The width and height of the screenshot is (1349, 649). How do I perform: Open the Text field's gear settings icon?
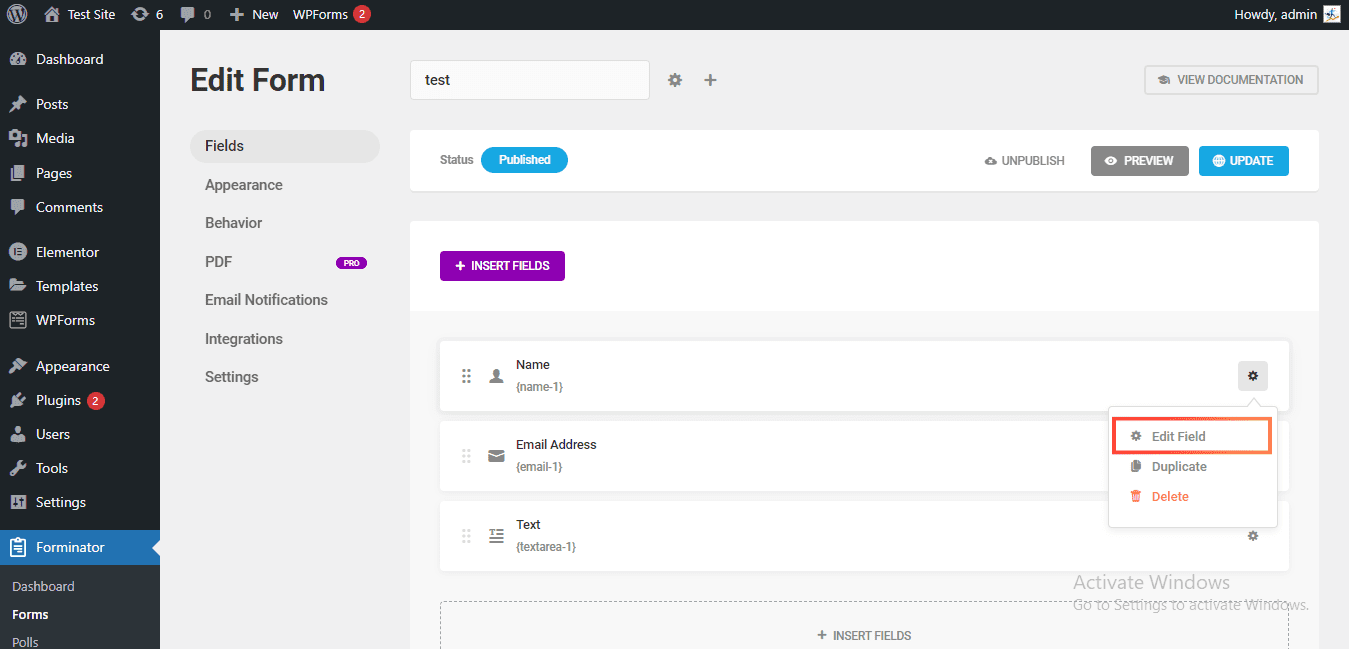[1252, 536]
